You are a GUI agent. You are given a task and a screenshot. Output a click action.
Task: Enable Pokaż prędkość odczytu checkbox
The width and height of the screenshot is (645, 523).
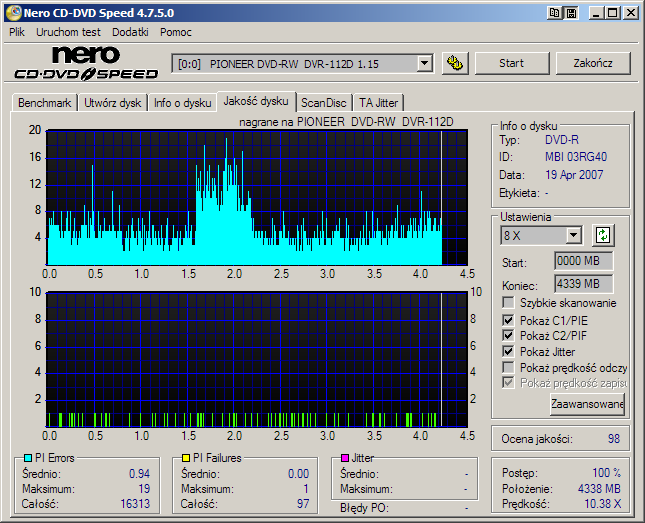point(508,367)
